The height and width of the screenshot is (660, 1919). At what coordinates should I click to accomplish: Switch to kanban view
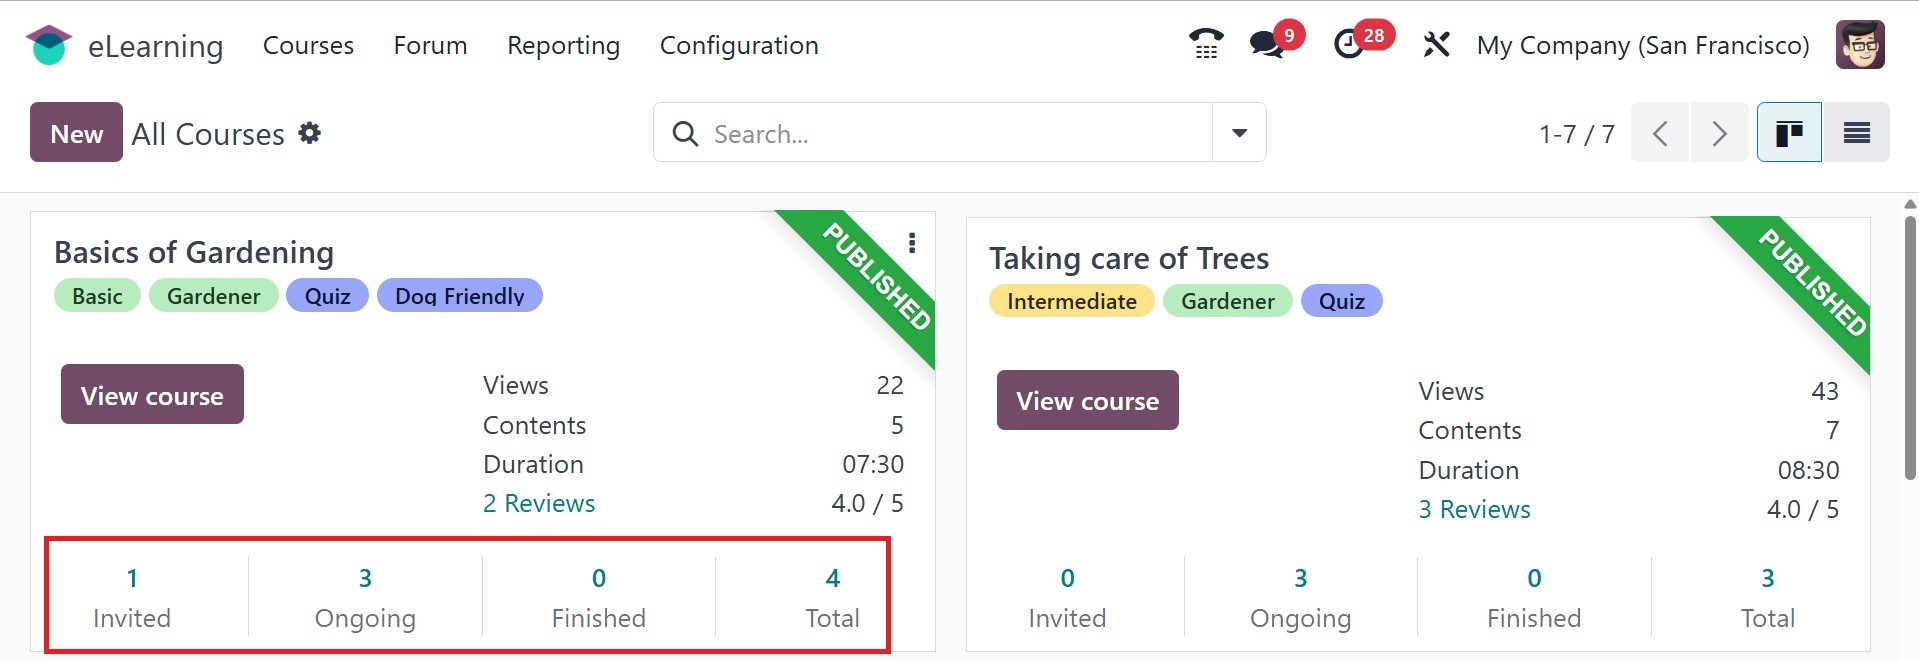click(1788, 132)
